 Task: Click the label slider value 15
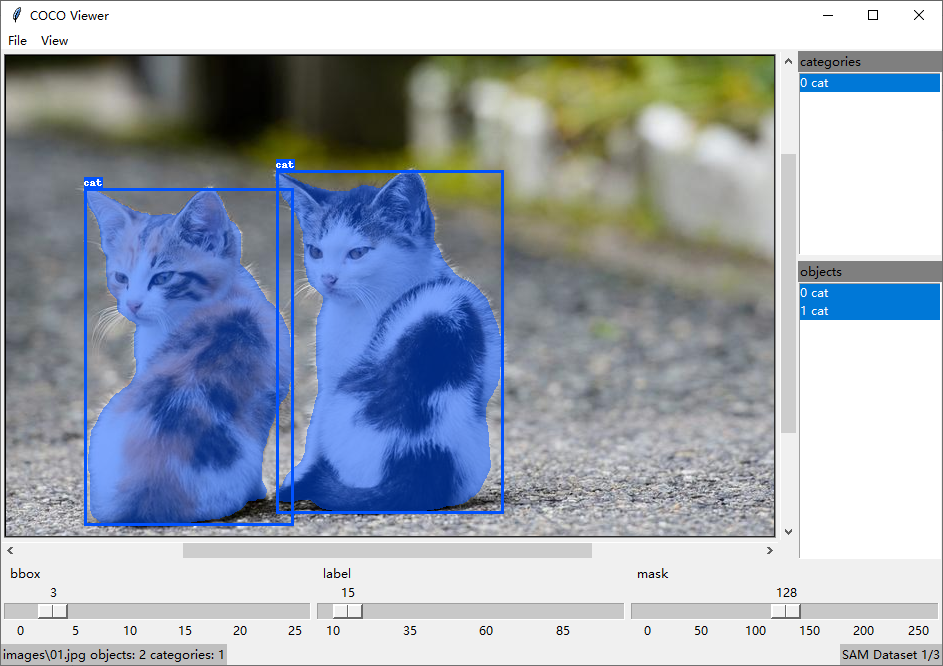[348, 593]
